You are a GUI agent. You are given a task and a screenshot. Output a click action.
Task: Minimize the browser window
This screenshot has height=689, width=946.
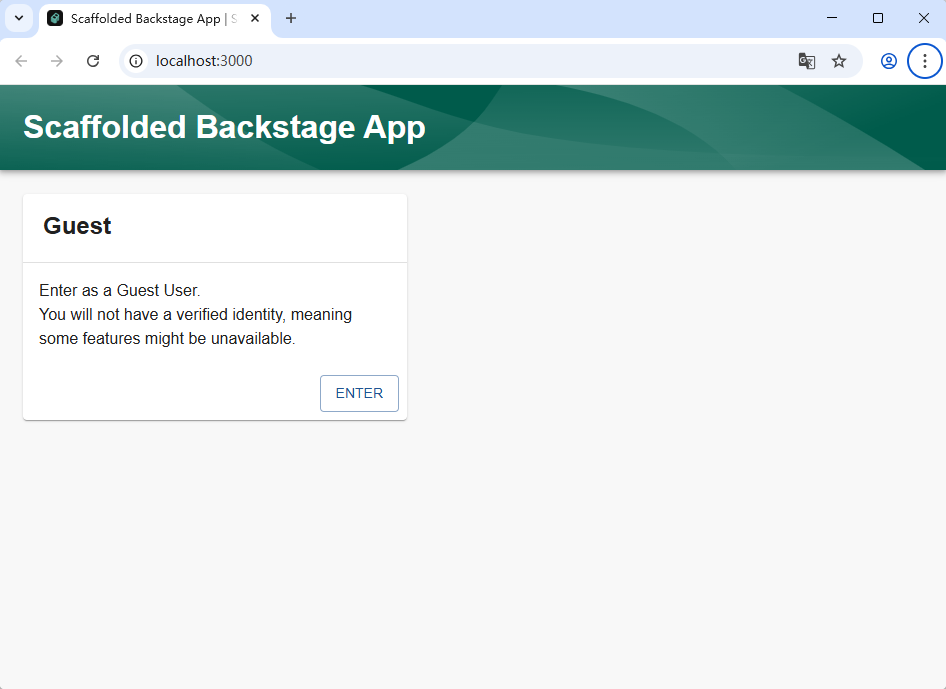(x=832, y=18)
